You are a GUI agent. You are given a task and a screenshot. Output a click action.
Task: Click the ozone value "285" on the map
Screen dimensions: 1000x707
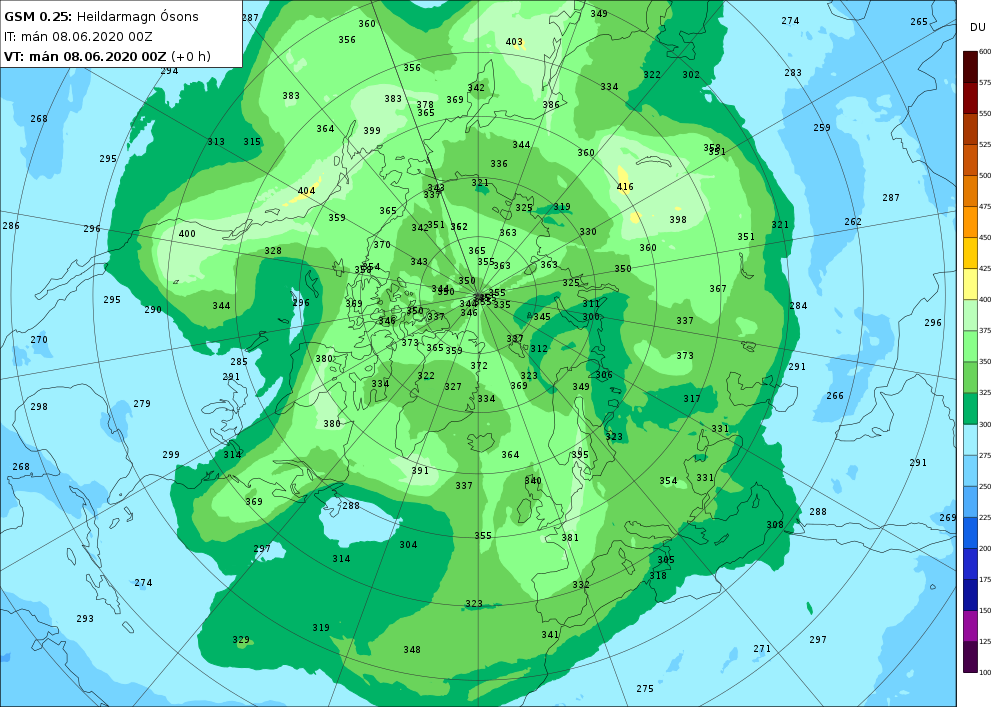coord(239,362)
